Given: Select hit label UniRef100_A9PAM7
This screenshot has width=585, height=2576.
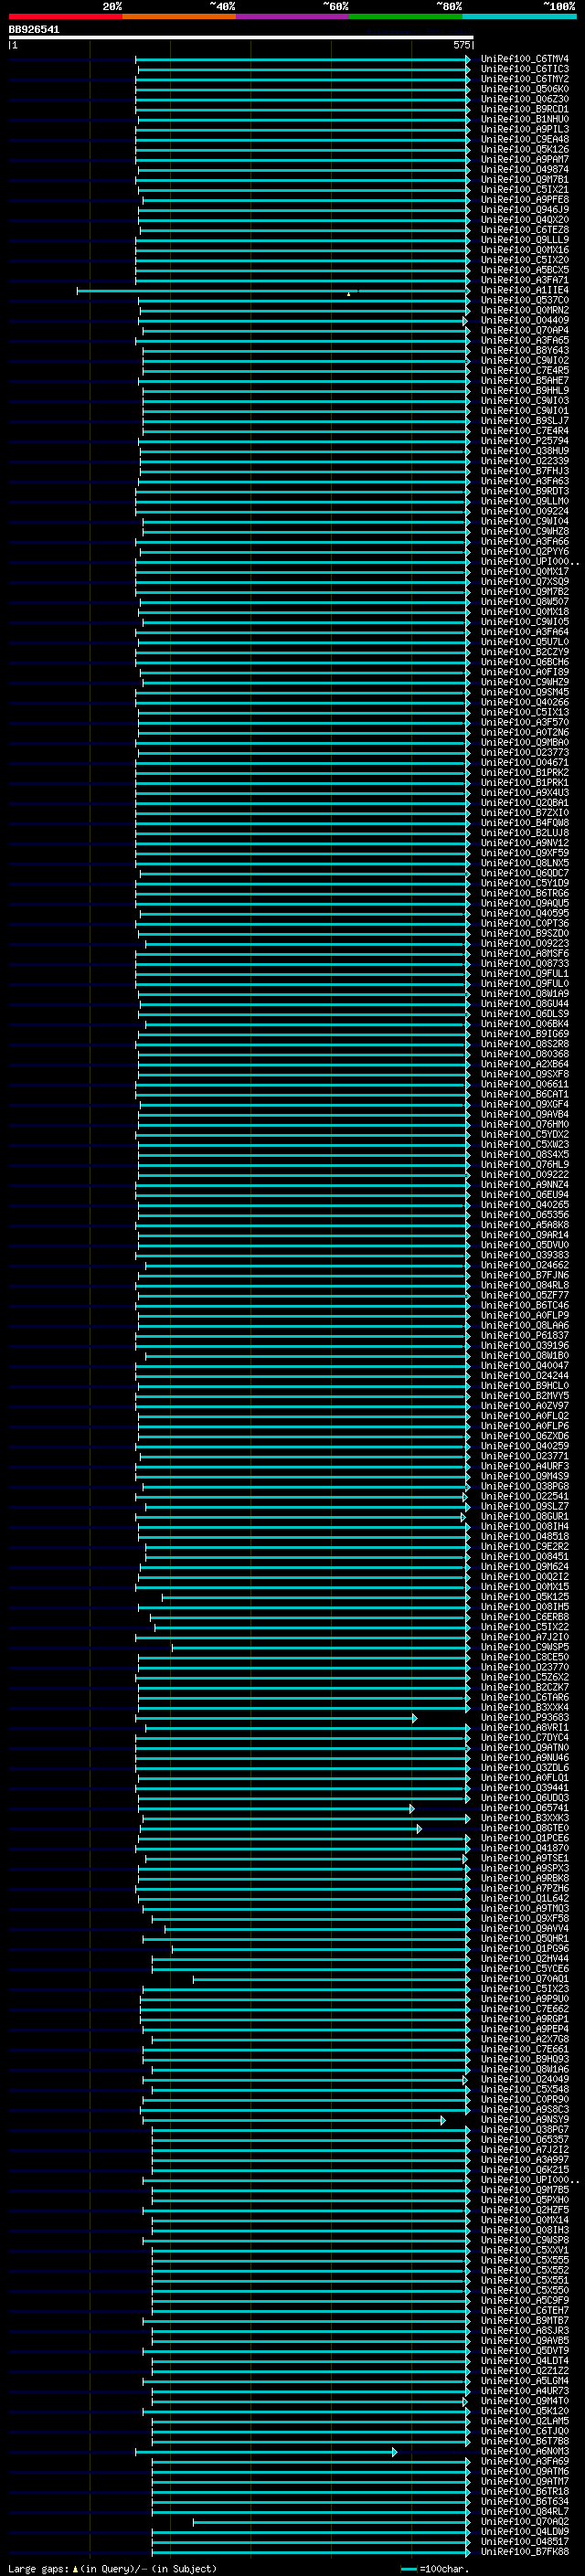Looking at the screenshot, I should point(525,159).
